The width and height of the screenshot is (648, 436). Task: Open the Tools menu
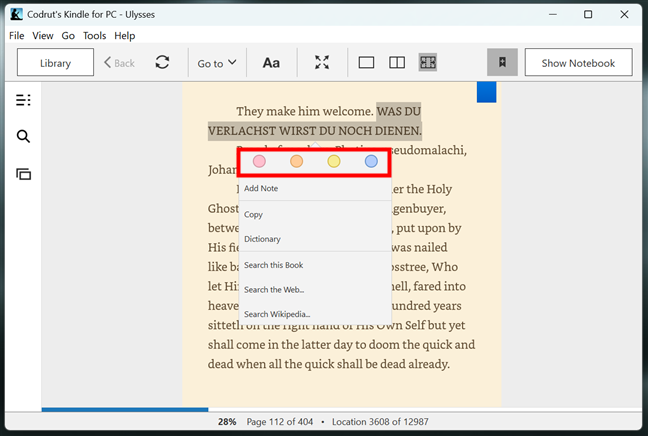click(95, 35)
